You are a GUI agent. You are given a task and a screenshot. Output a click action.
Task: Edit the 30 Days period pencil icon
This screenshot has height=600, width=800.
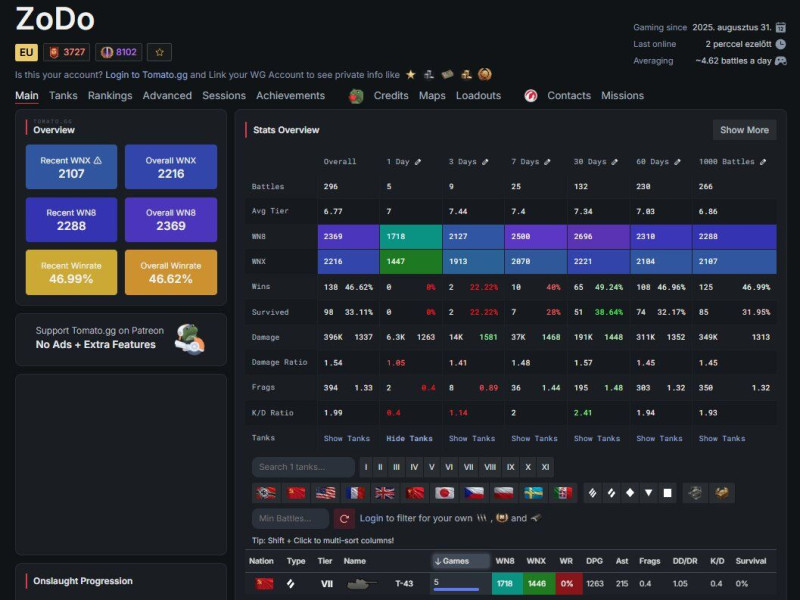point(614,162)
